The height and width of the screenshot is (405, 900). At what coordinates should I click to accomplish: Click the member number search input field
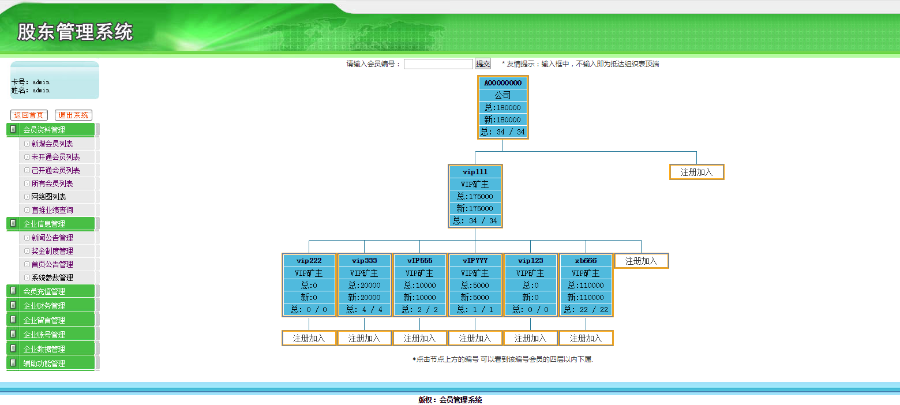tap(439, 64)
